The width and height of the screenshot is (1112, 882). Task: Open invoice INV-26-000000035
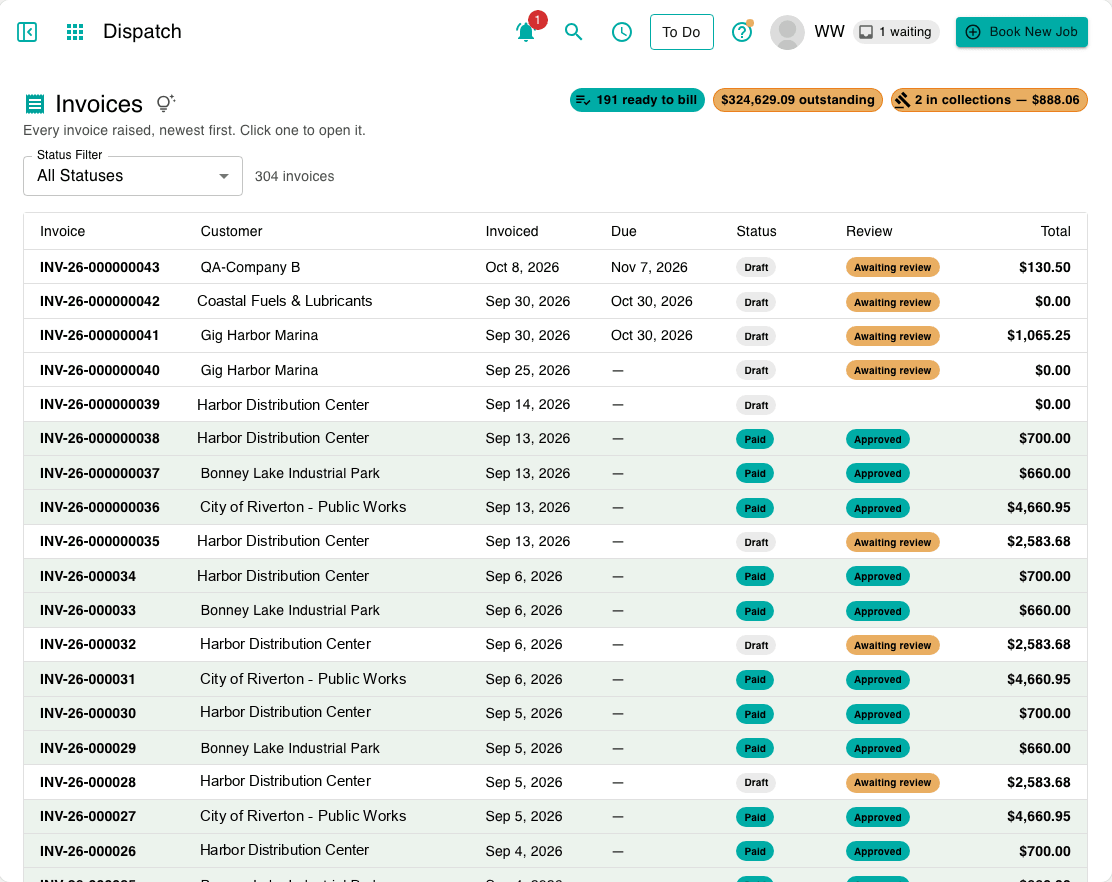[x=555, y=541]
